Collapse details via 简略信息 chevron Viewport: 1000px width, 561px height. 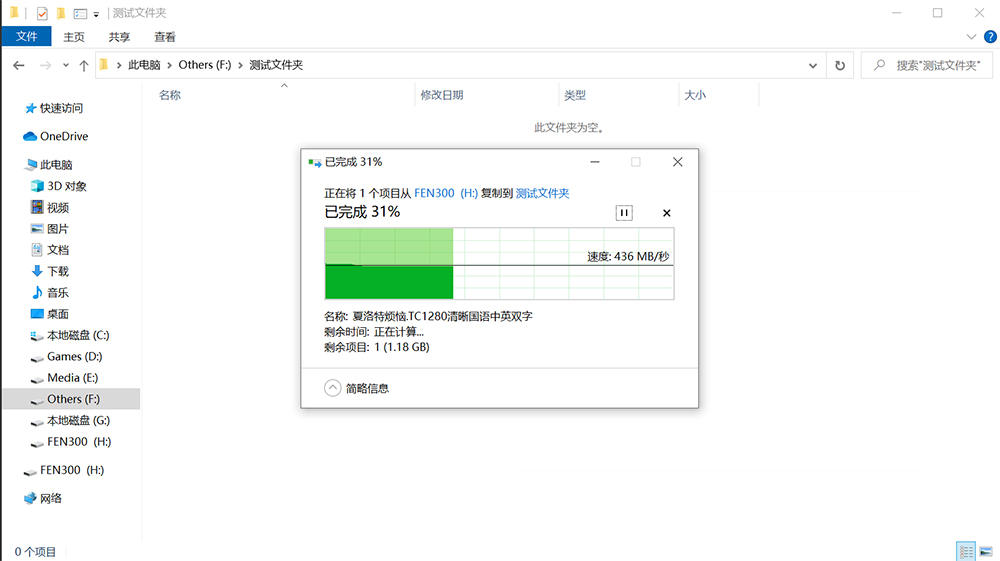332,388
